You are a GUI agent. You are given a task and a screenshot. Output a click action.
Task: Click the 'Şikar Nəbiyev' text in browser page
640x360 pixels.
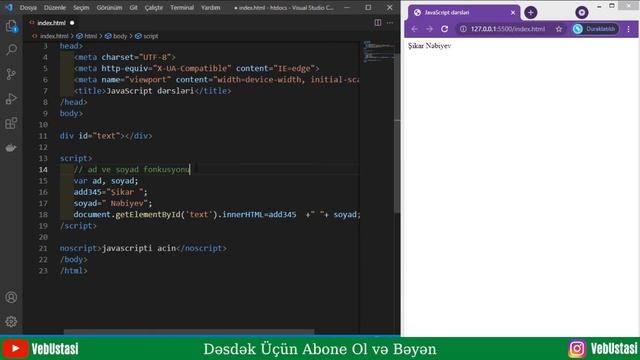[x=429, y=46]
